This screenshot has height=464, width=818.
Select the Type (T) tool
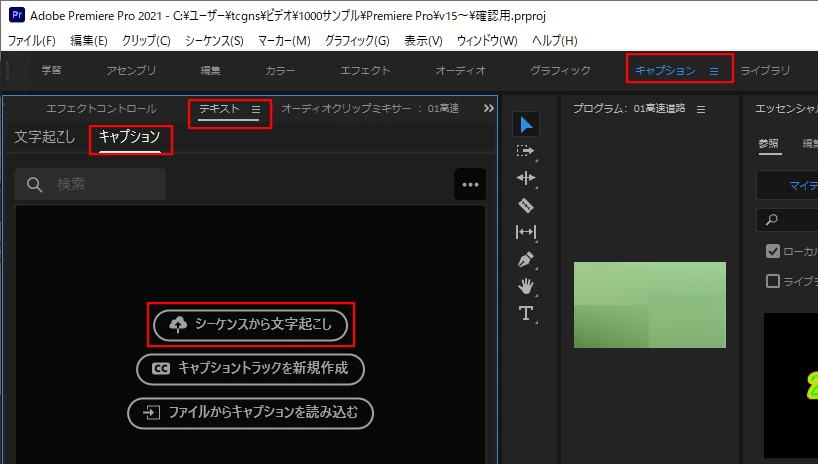[525, 313]
